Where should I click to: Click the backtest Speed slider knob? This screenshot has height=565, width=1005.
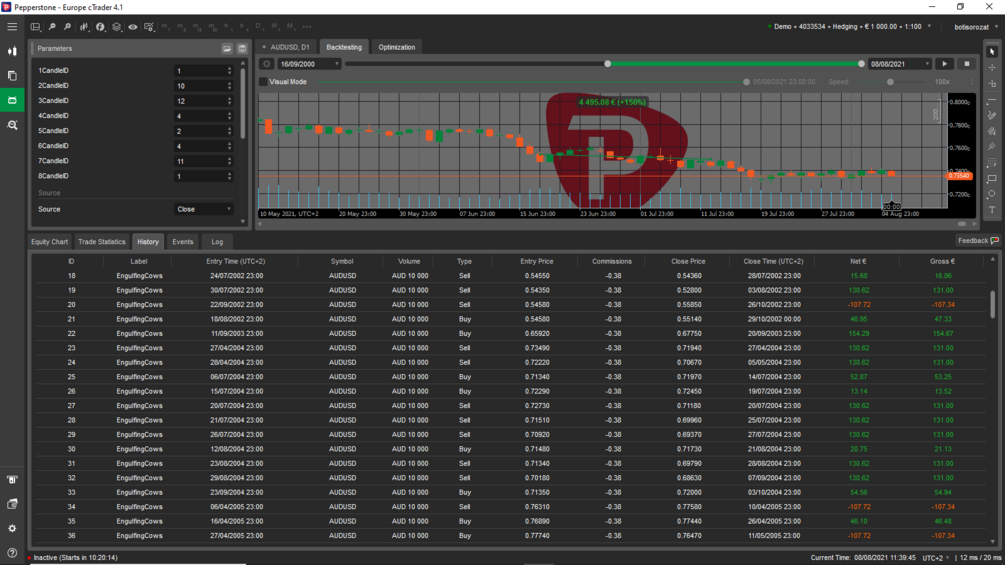click(890, 82)
